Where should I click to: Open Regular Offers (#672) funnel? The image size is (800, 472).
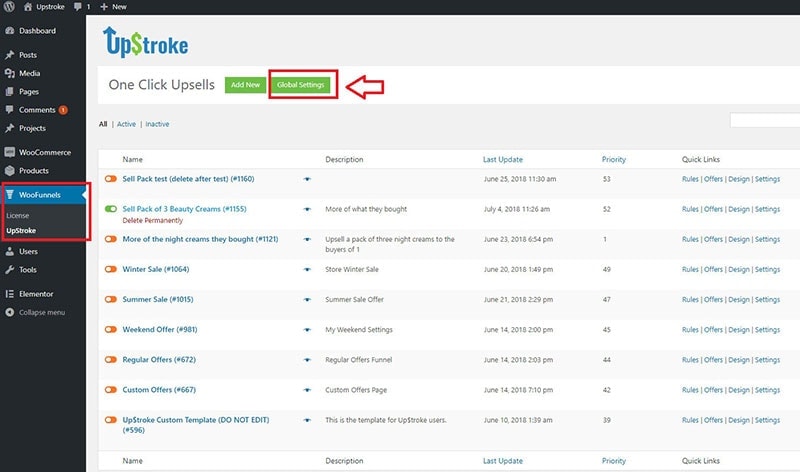pos(159,359)
